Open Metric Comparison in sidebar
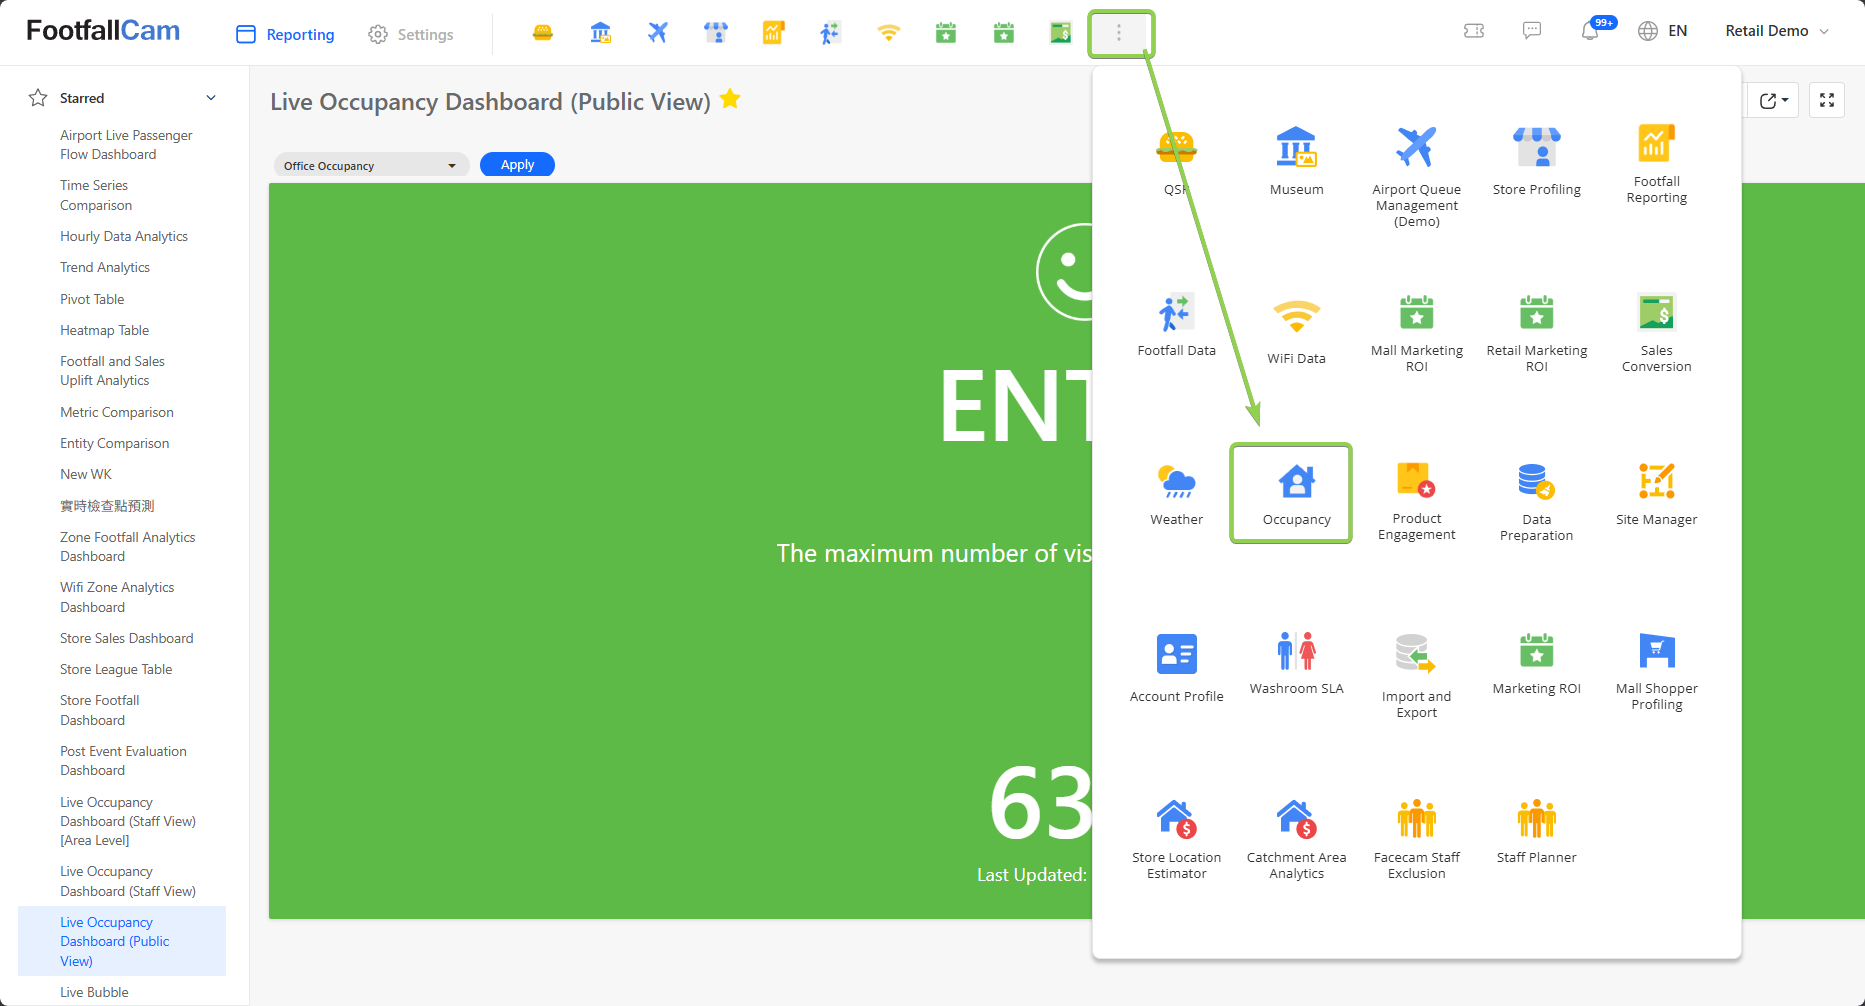 [x=117, y=412]
